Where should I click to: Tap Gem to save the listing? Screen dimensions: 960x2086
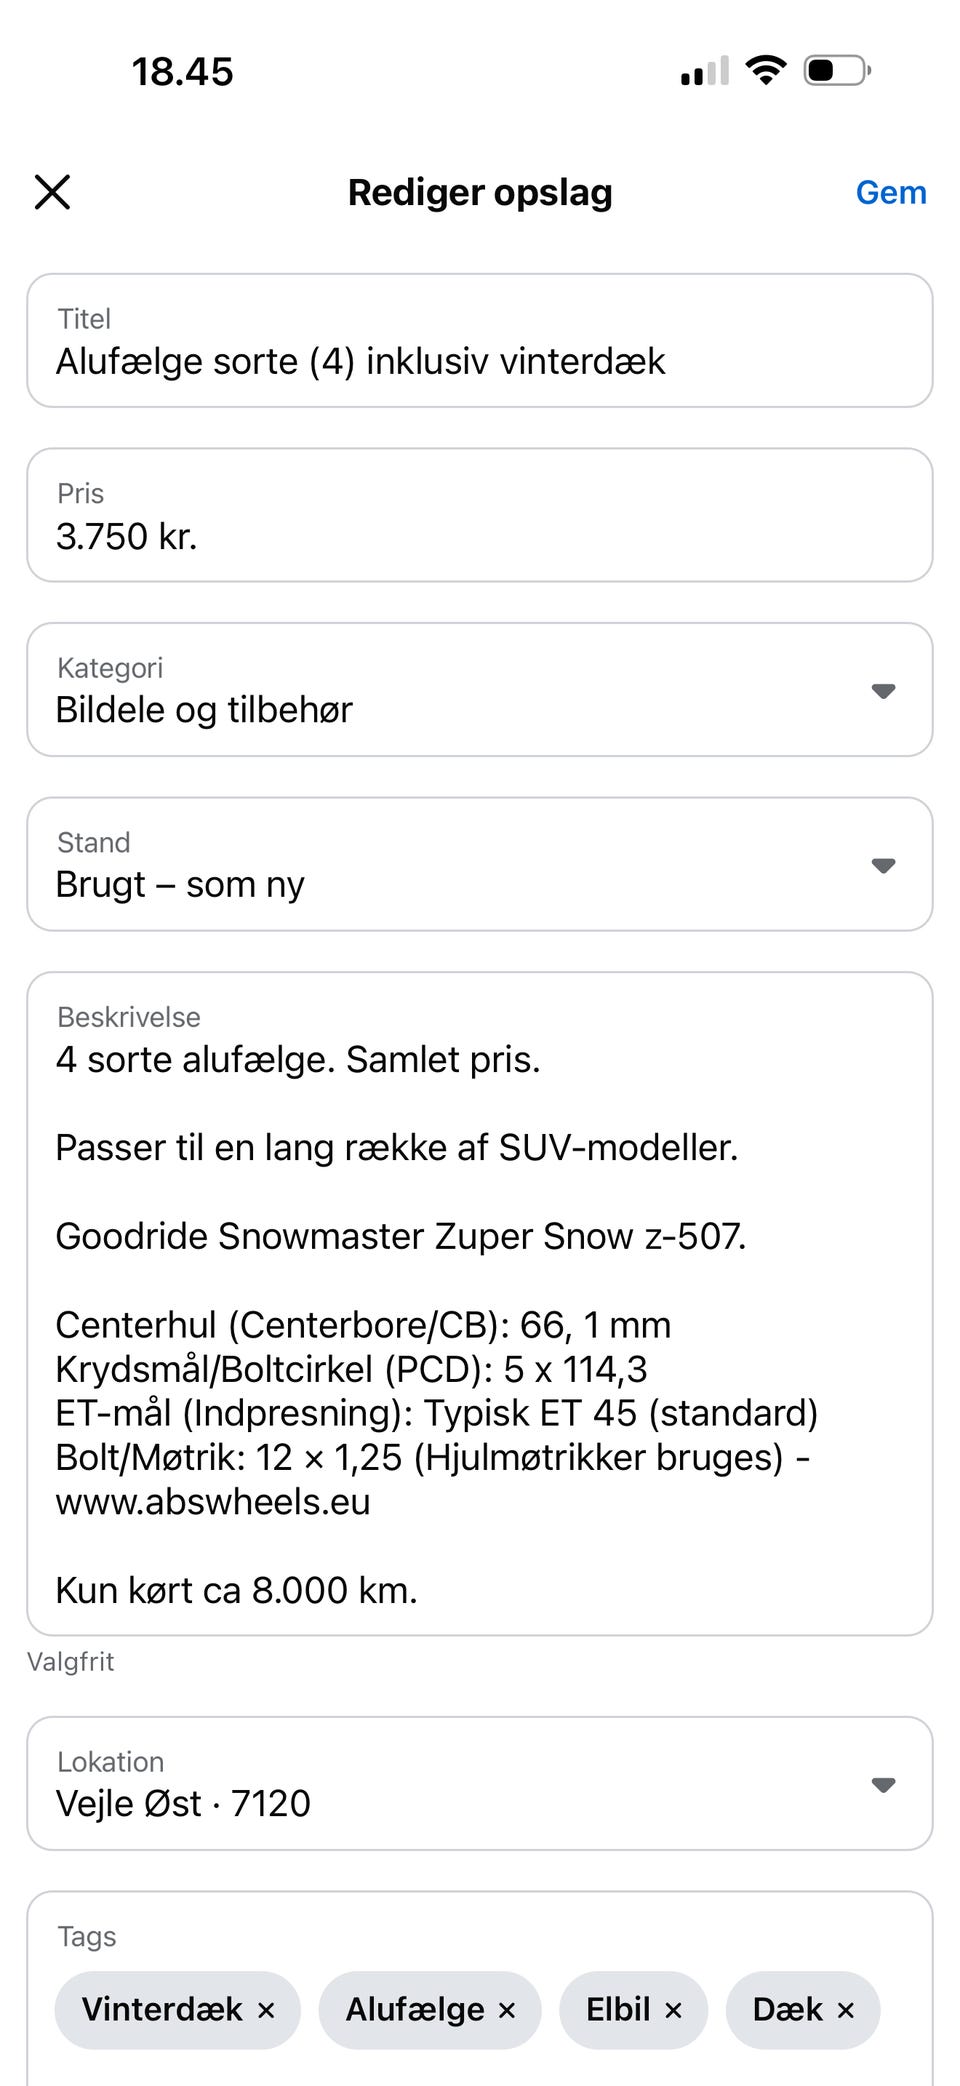click(x=890, y=192)
